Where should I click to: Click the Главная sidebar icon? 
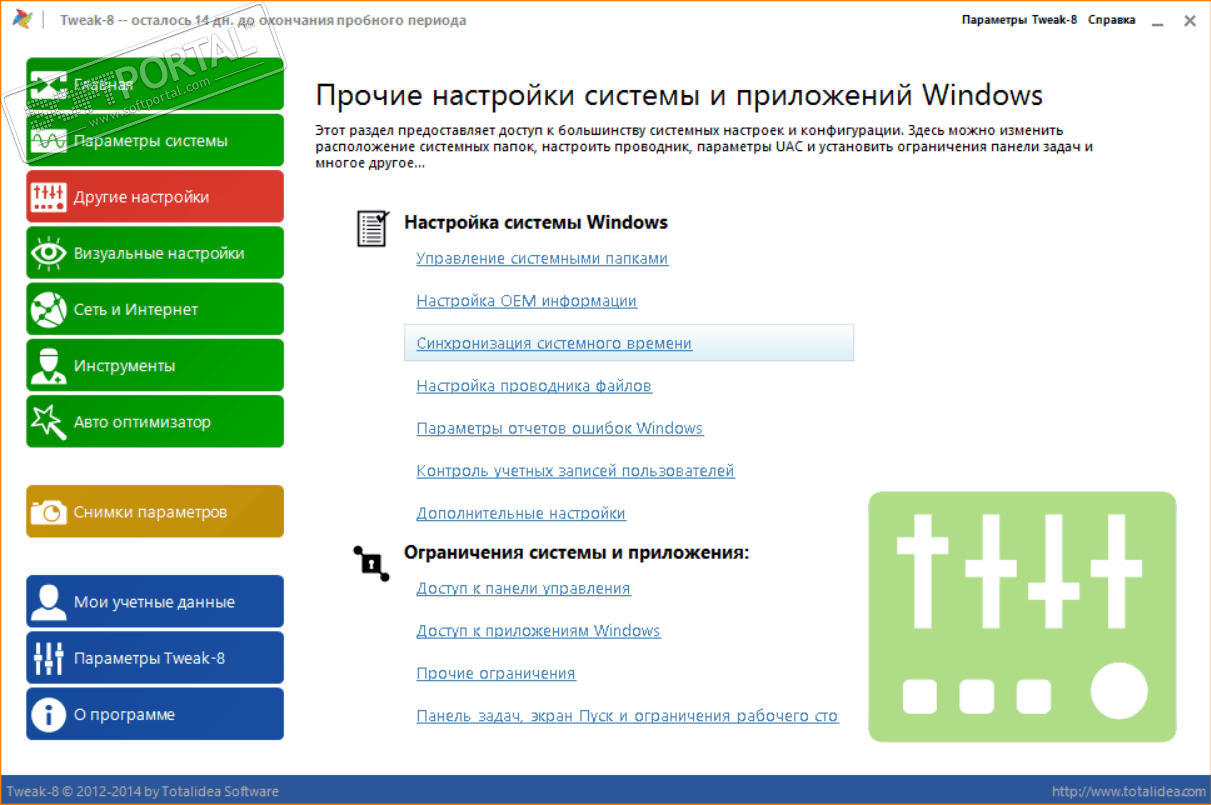(48, 85)
